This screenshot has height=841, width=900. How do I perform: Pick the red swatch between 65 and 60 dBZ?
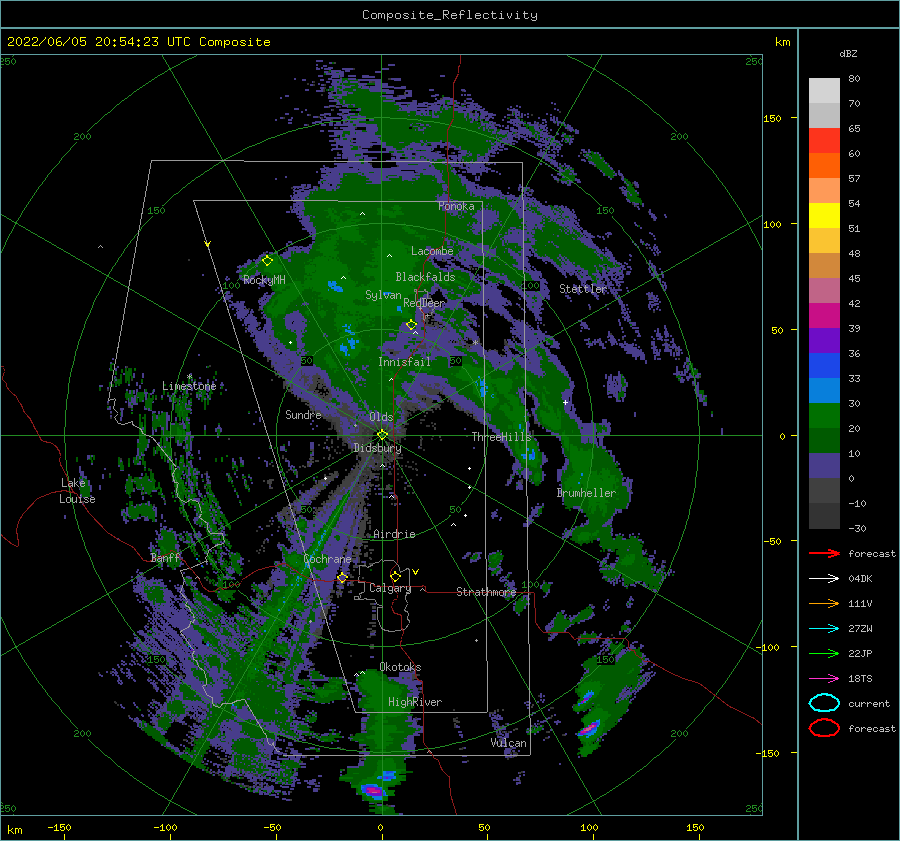coord(824,141)
